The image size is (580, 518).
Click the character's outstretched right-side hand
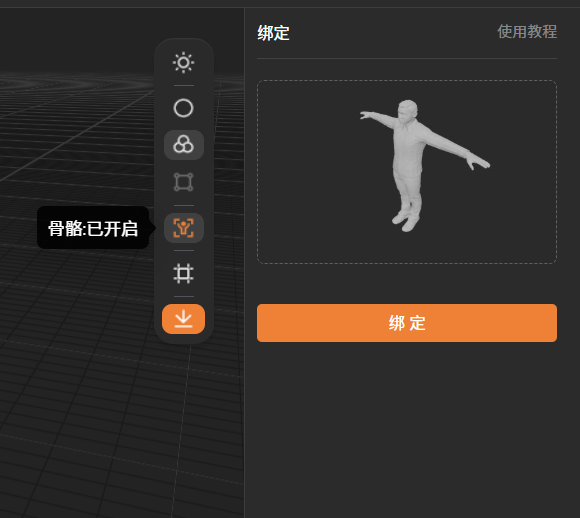coord(479,162)
